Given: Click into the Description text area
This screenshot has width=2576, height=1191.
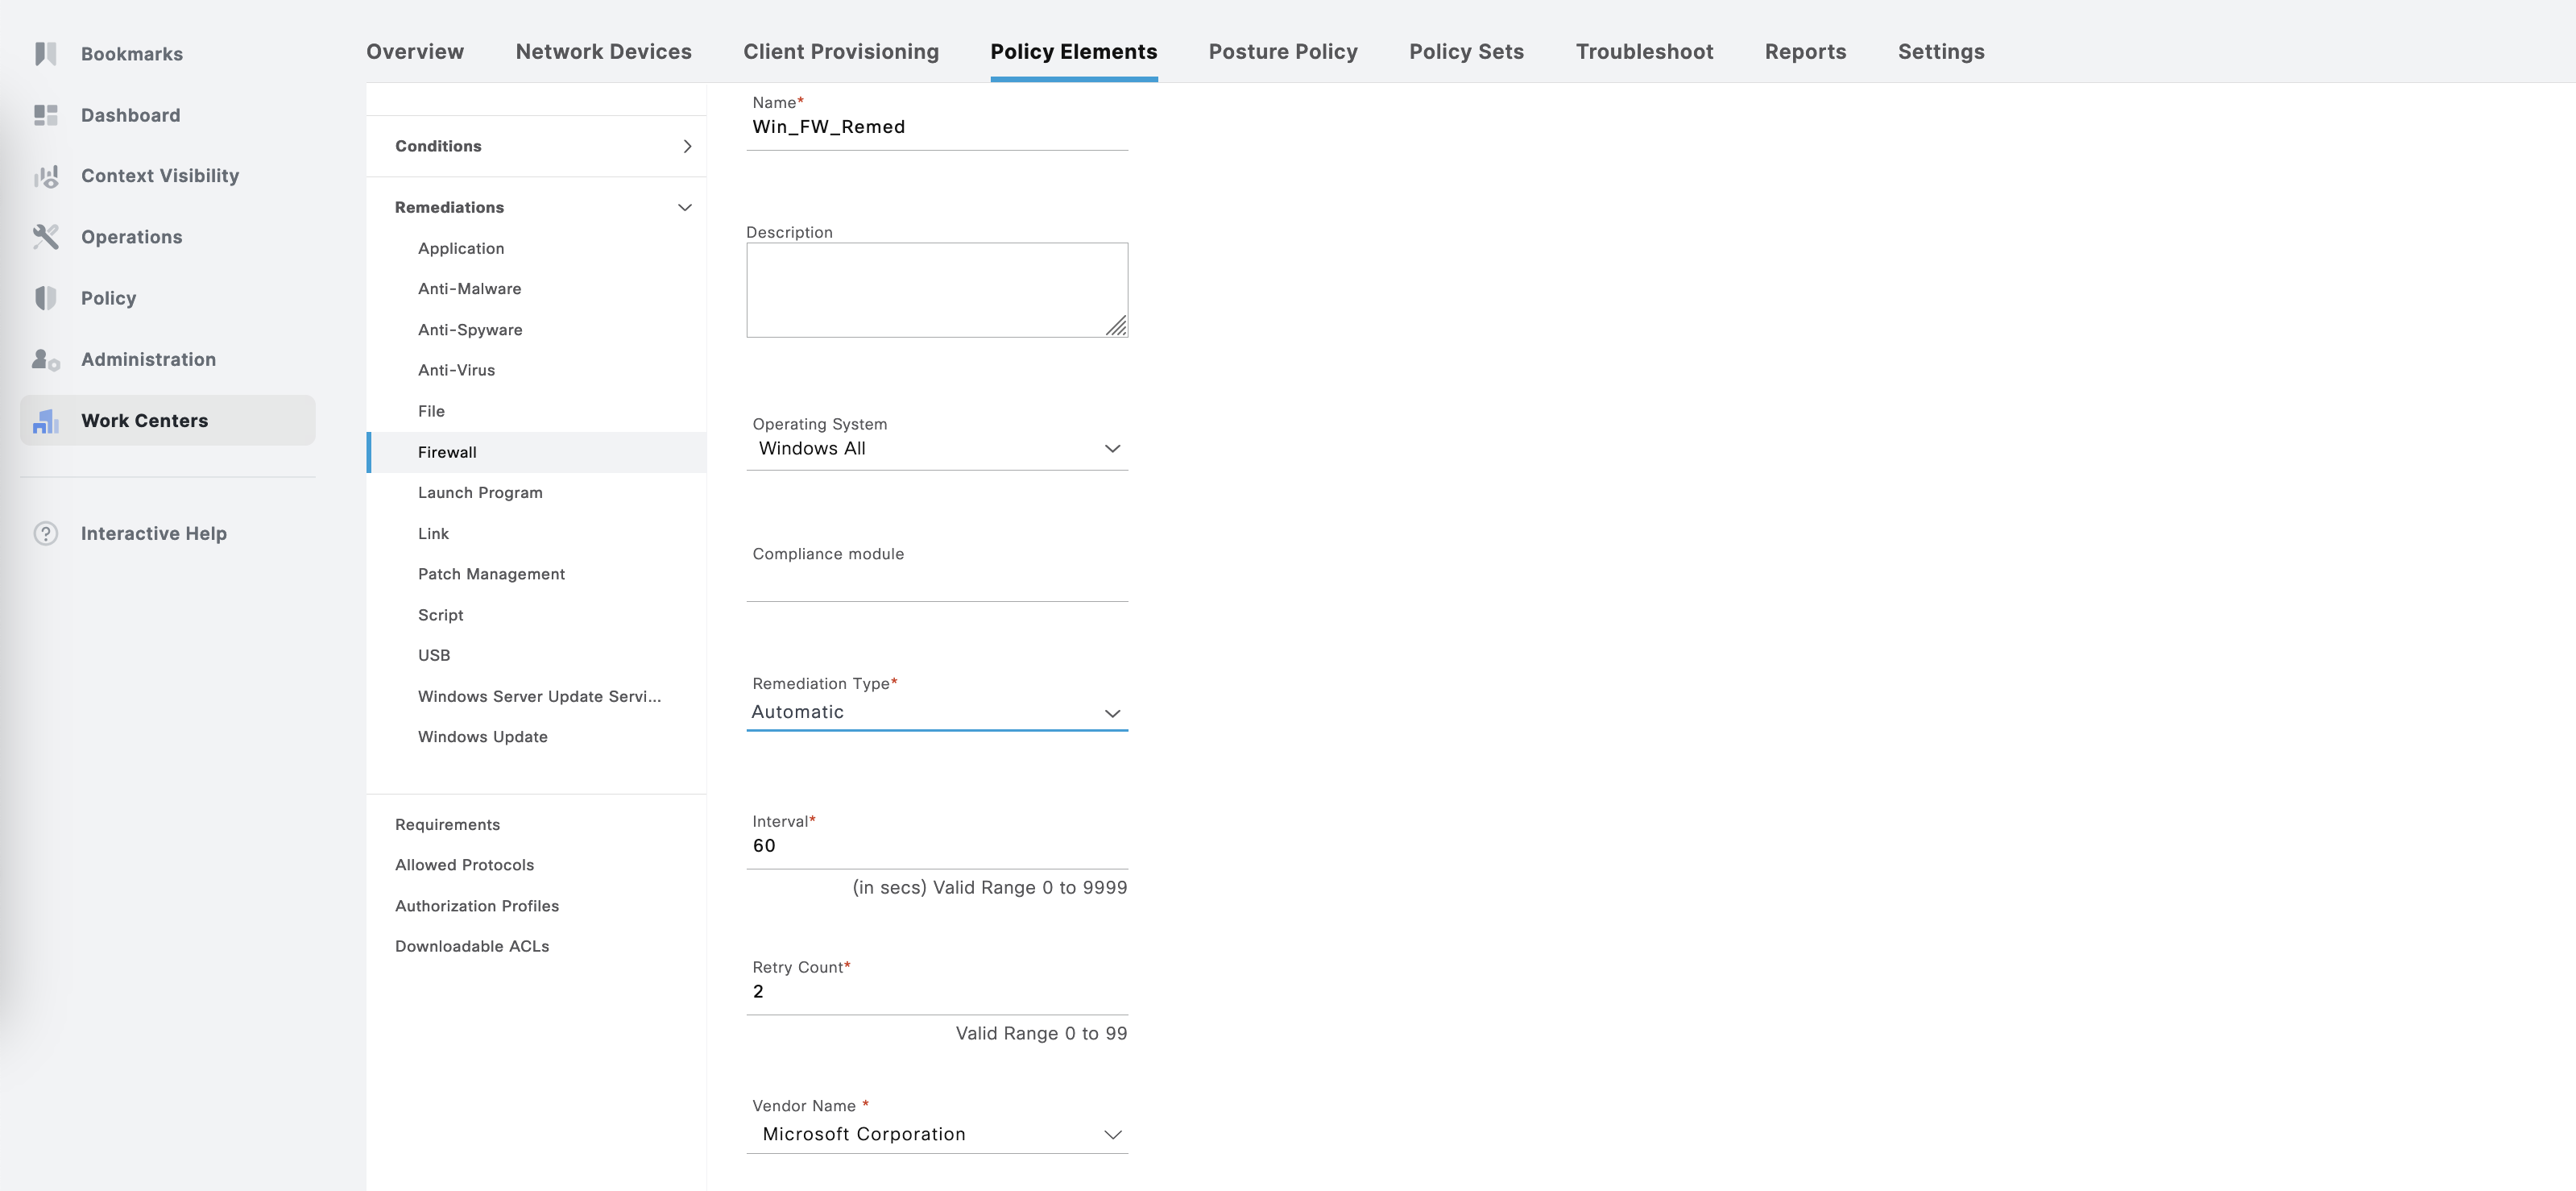Looking at the screenshot, I should (x=935, y=290).
